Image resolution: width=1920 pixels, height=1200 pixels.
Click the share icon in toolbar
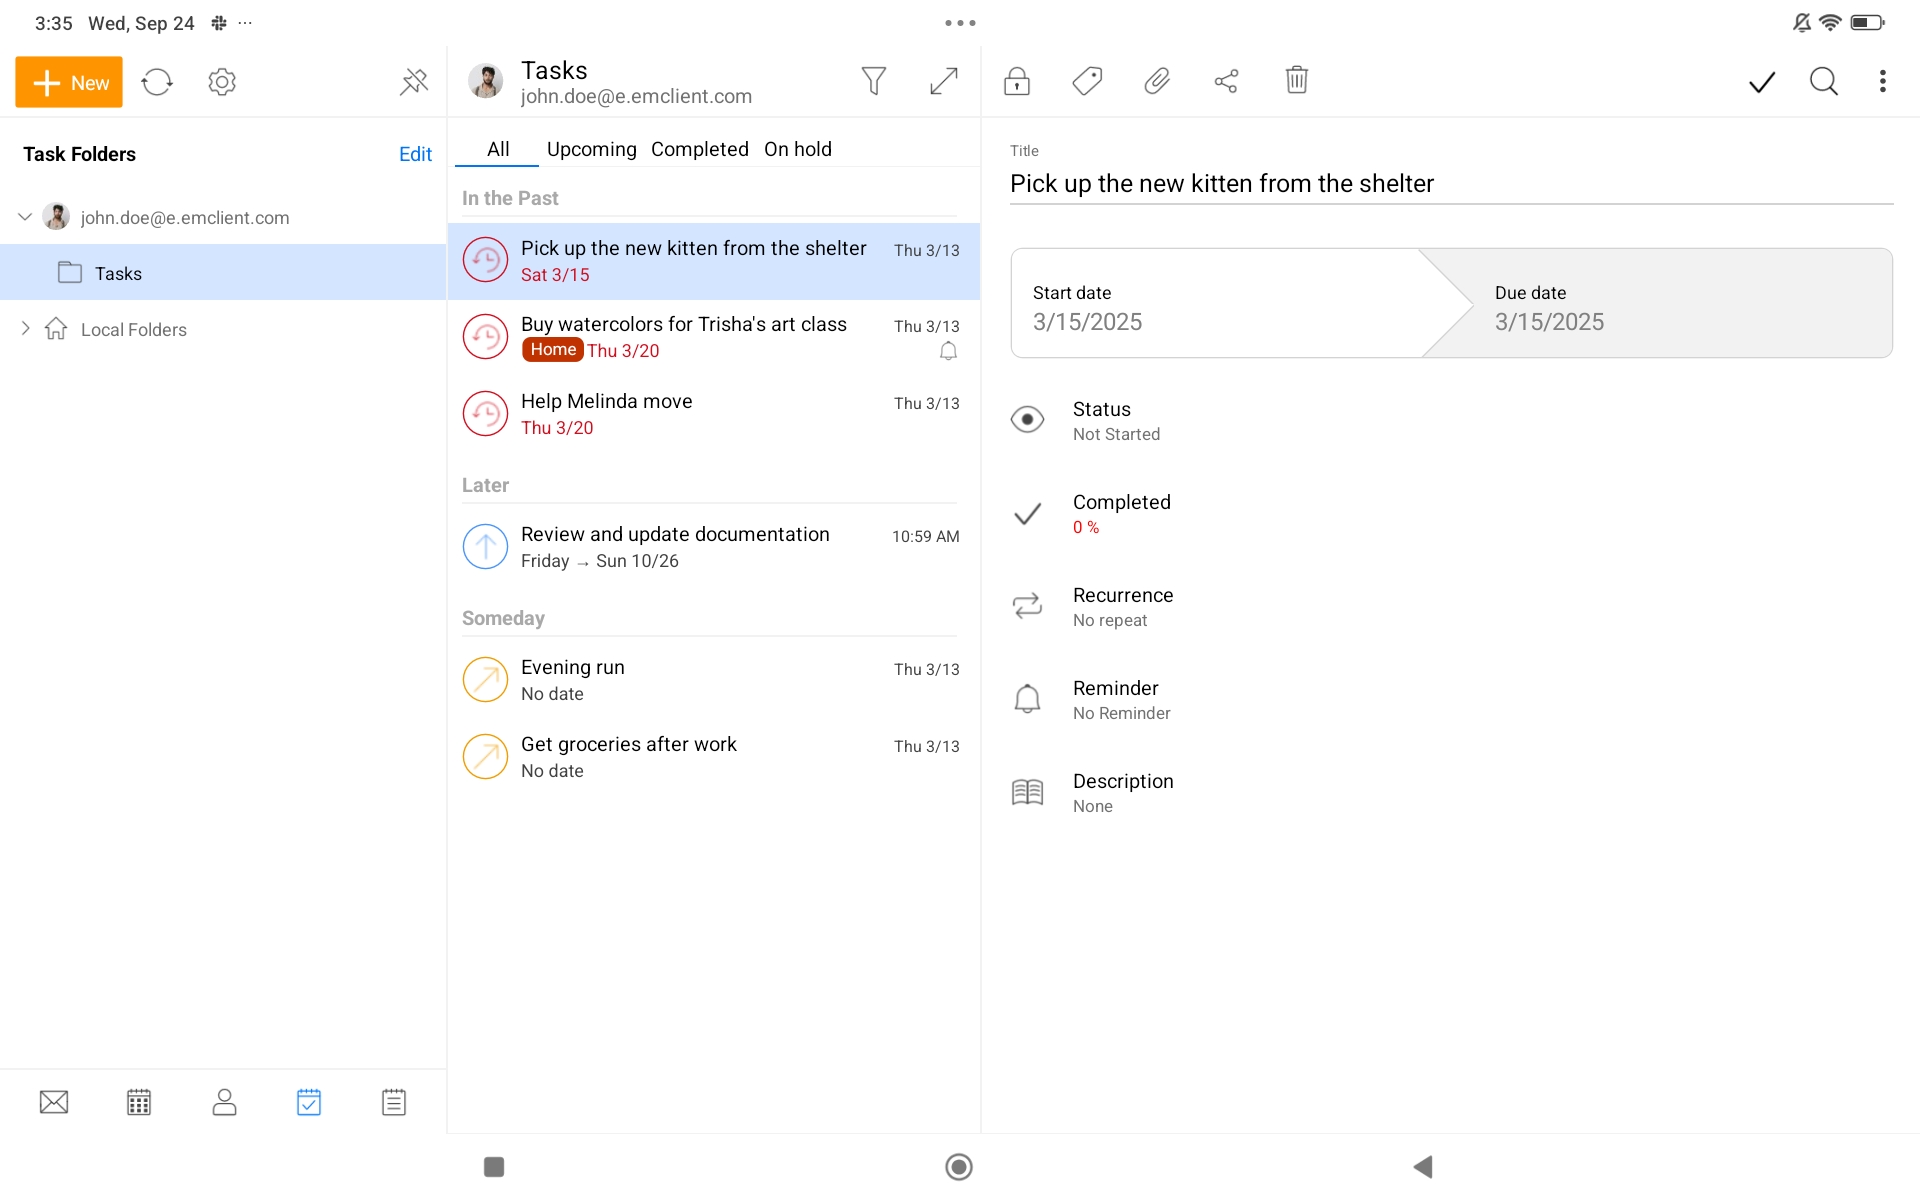point(1226,81)
